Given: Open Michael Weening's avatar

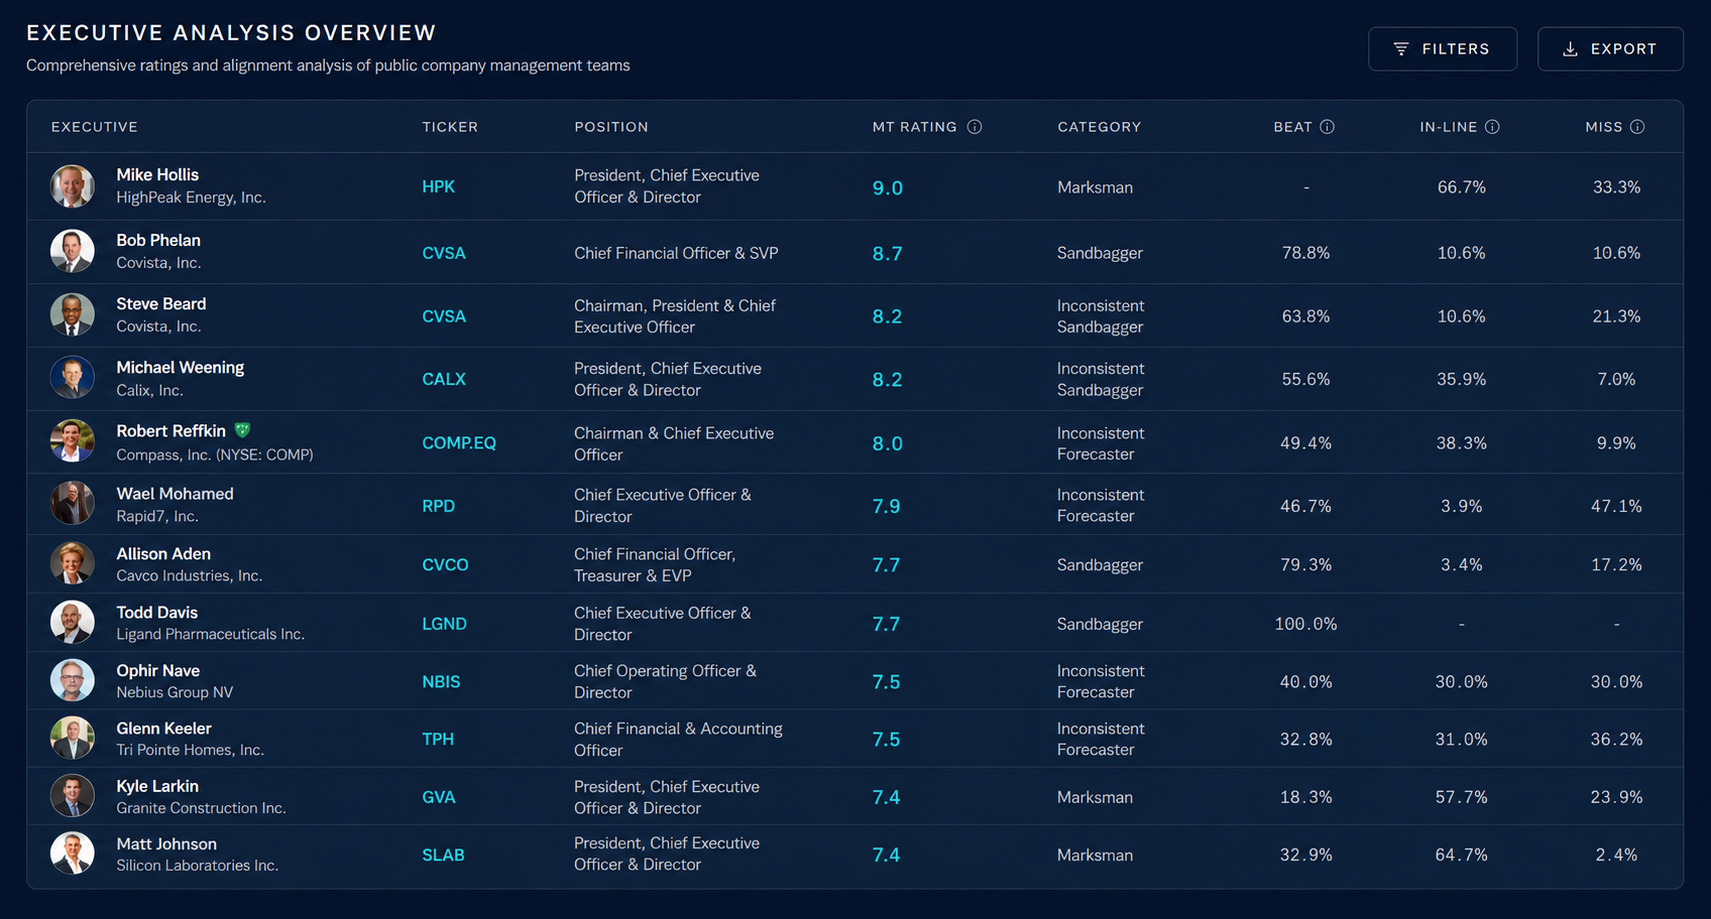Looking at the screenshot, I should (73, 378).
